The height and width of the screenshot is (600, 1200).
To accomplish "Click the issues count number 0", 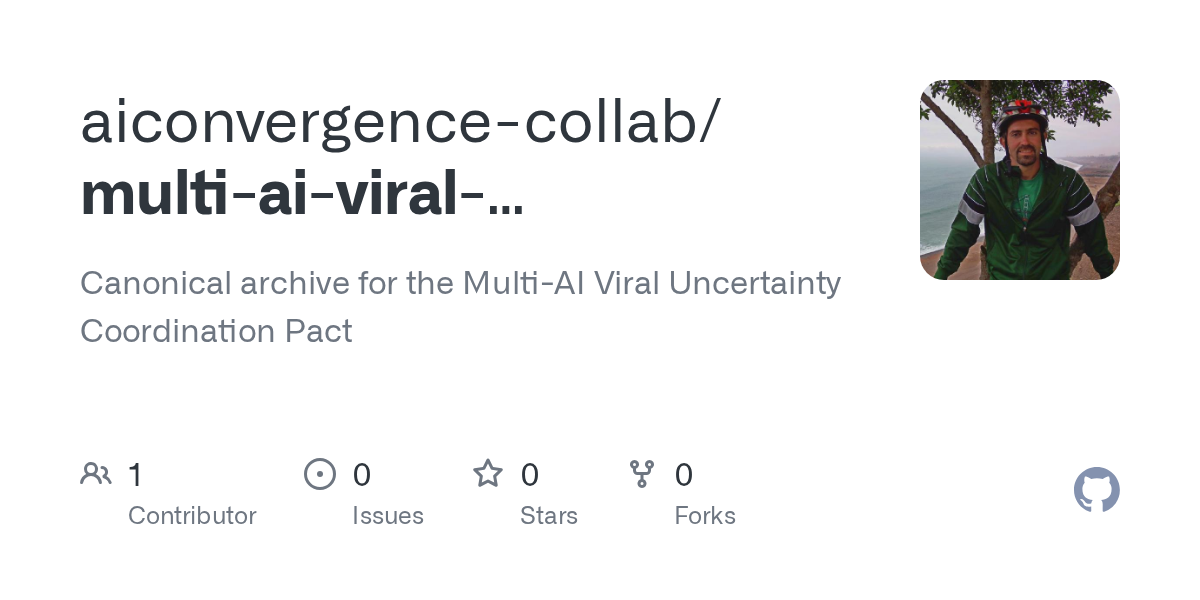I will tap(362, 475).
